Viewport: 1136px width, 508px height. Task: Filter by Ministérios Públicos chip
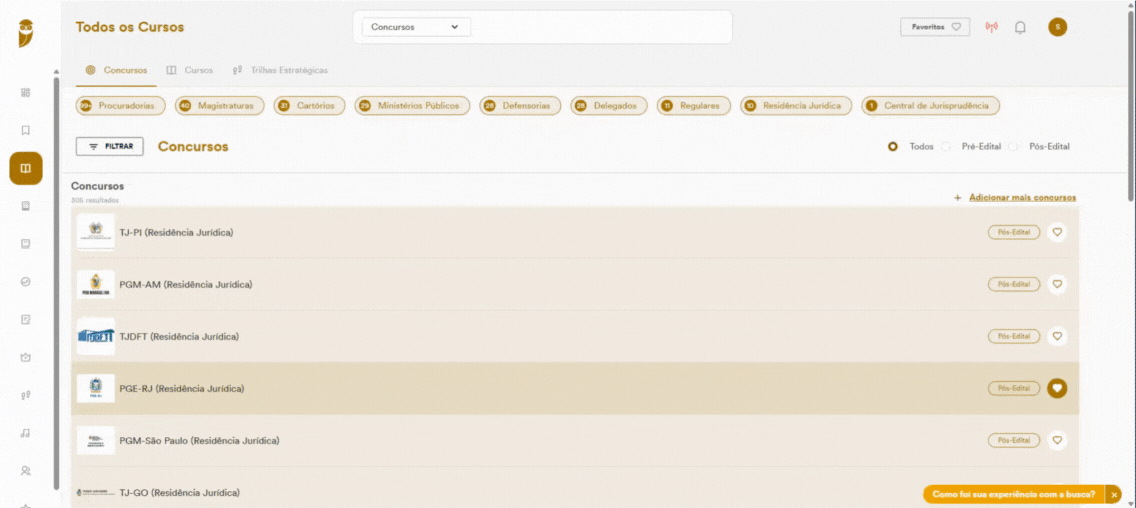(412, 106)
